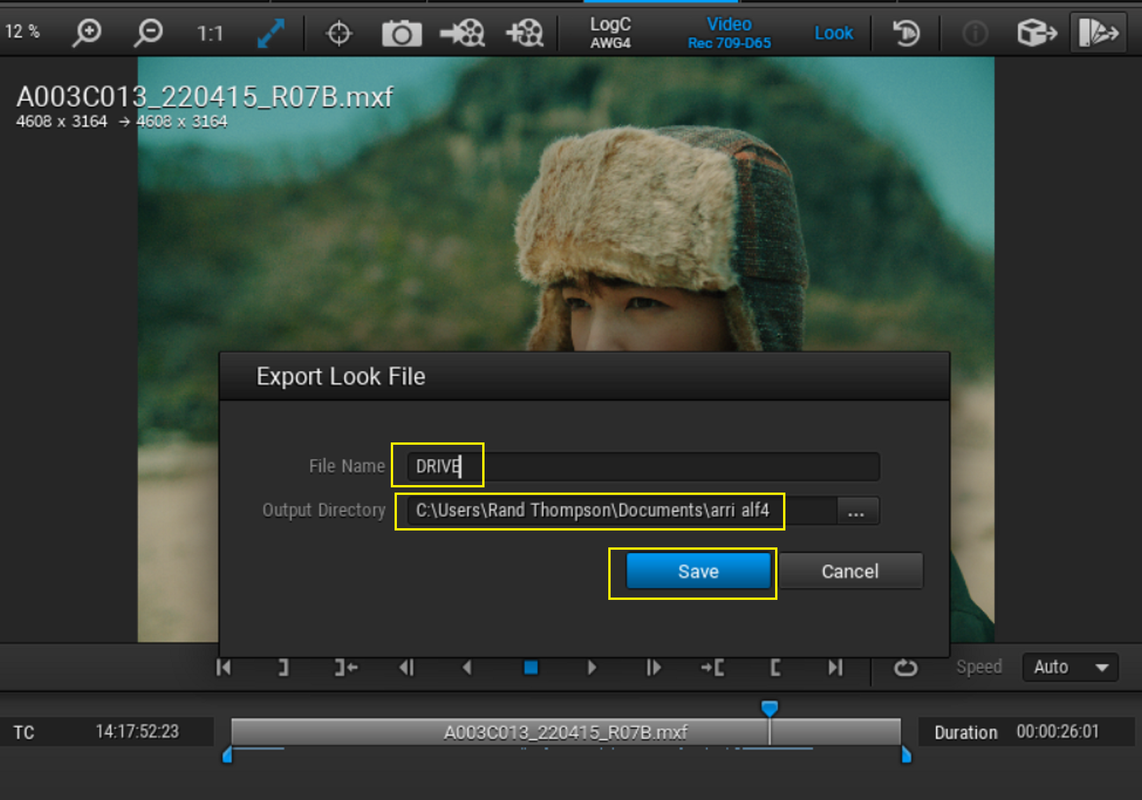The width and height of the screenshot is (1142, 800).
Task: Click the timeline in-point blue handle
Action: [227, 756]
